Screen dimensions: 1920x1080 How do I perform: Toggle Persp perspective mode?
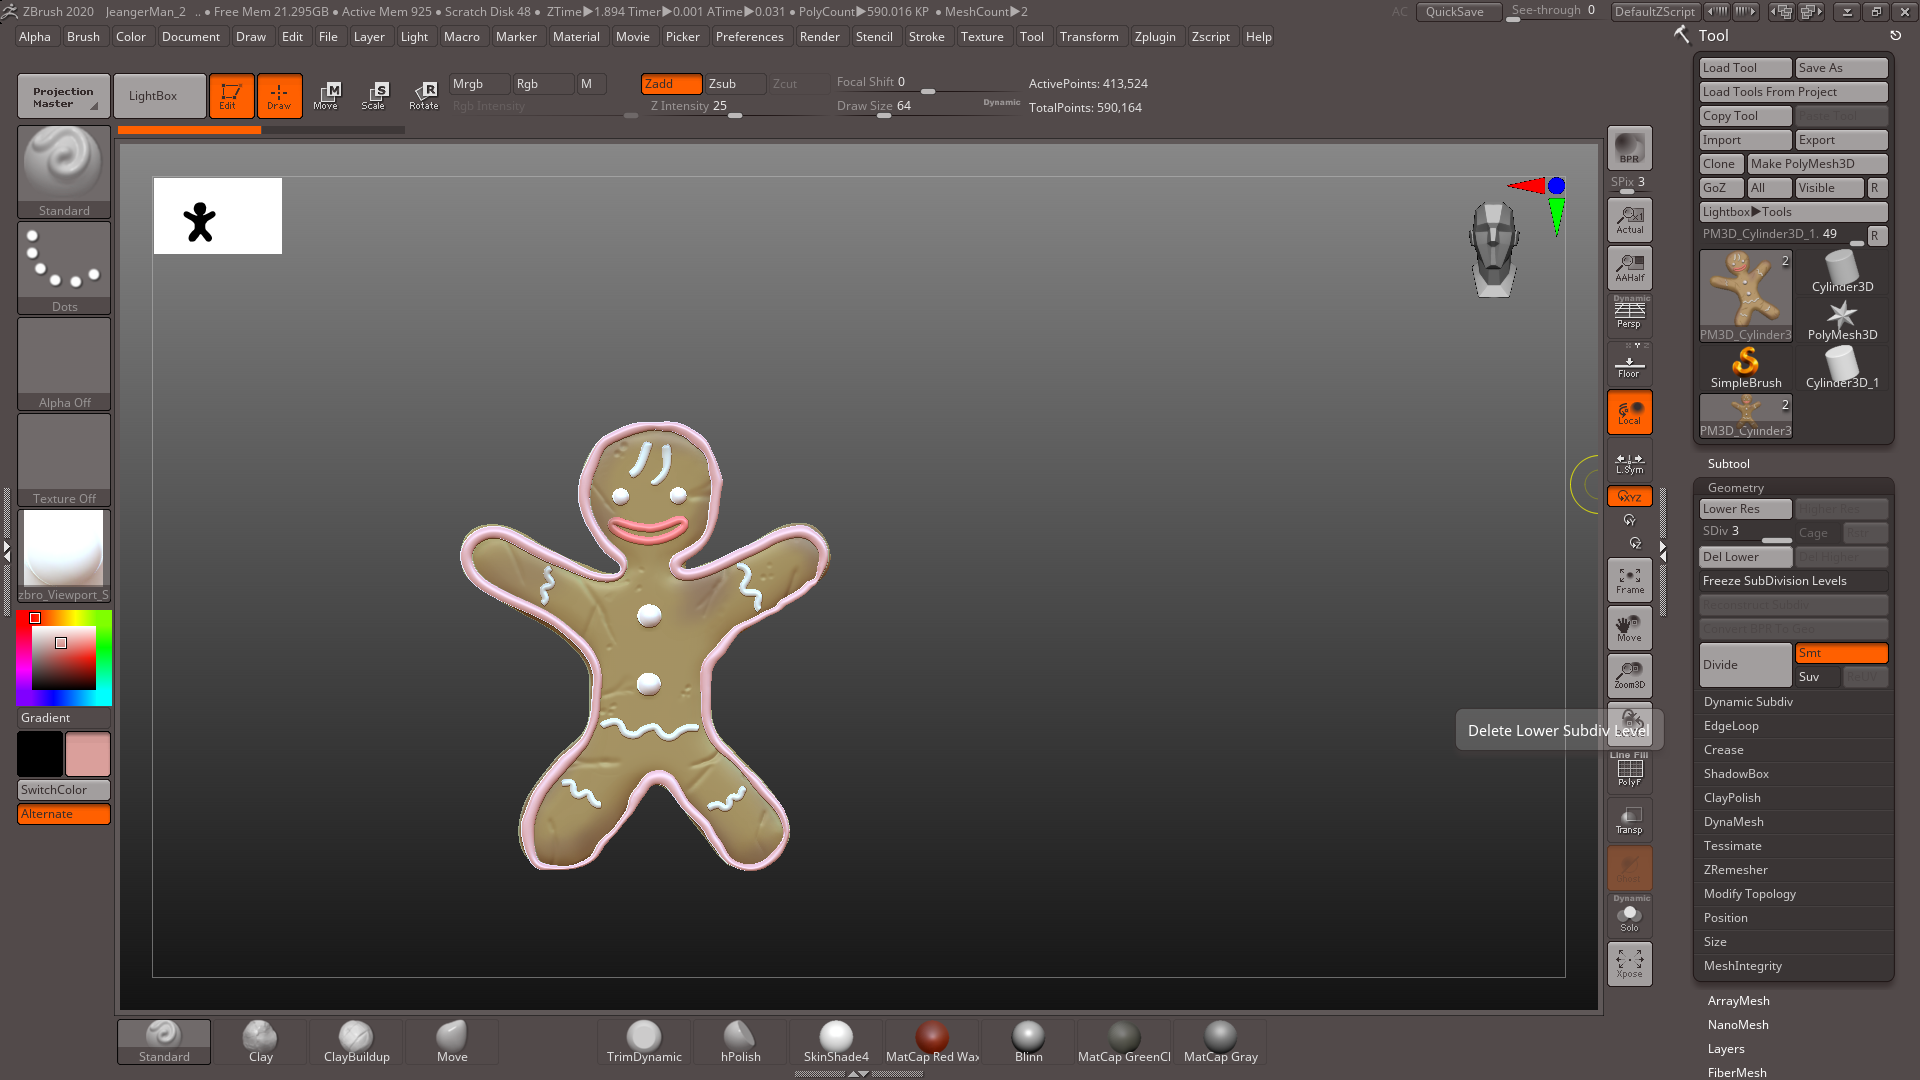point(1629,315)
